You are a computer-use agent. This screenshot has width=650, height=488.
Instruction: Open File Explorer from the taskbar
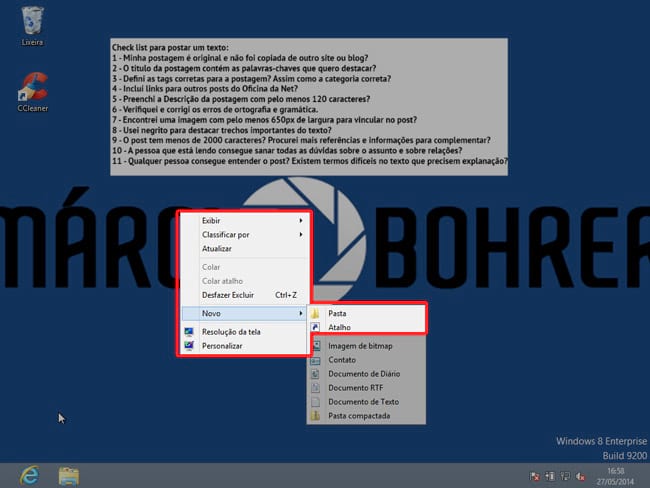click(69, 473)
